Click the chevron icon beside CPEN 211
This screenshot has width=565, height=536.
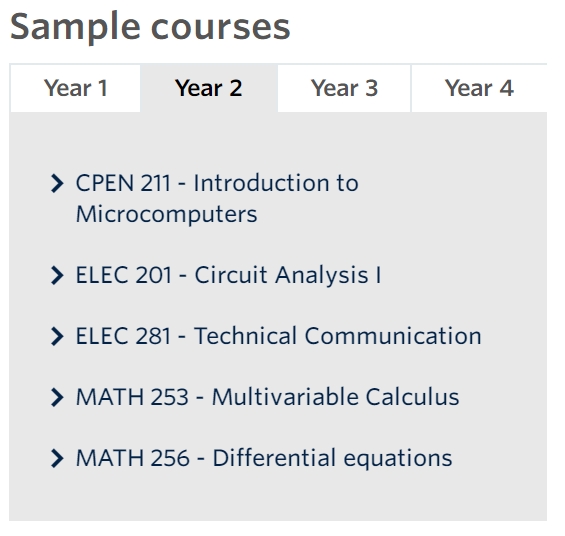[x=57, y=183]
